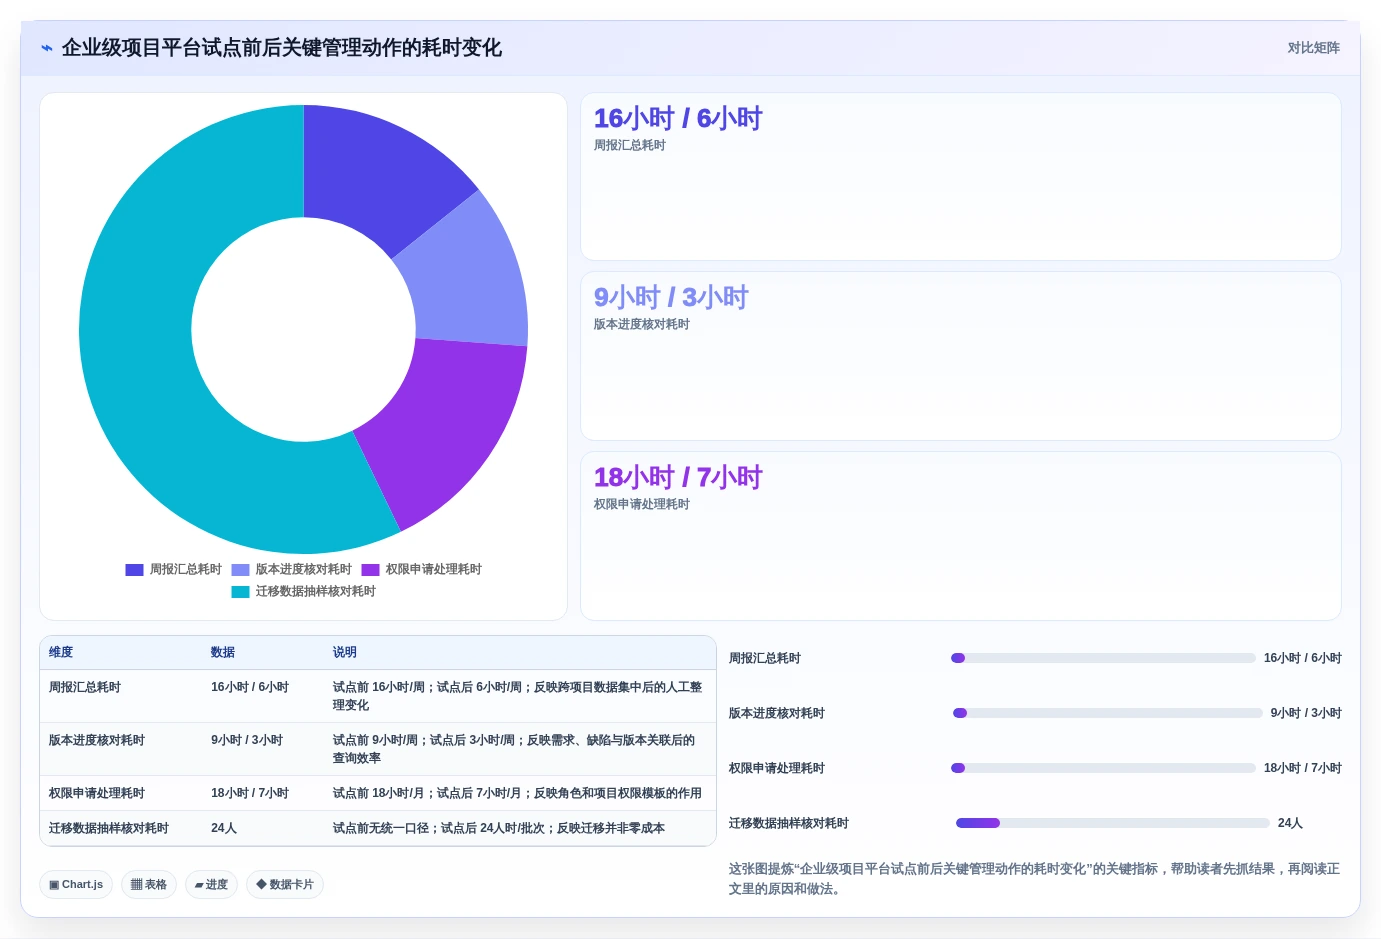
Task: Click the 进度 tag chip
Action: pos(211,885)
